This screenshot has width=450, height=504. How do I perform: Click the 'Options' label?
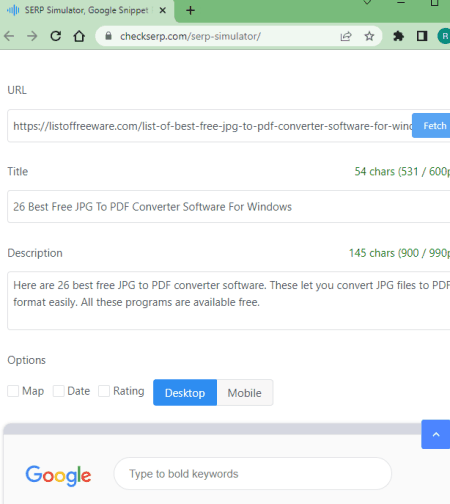(x=27, y=360)
